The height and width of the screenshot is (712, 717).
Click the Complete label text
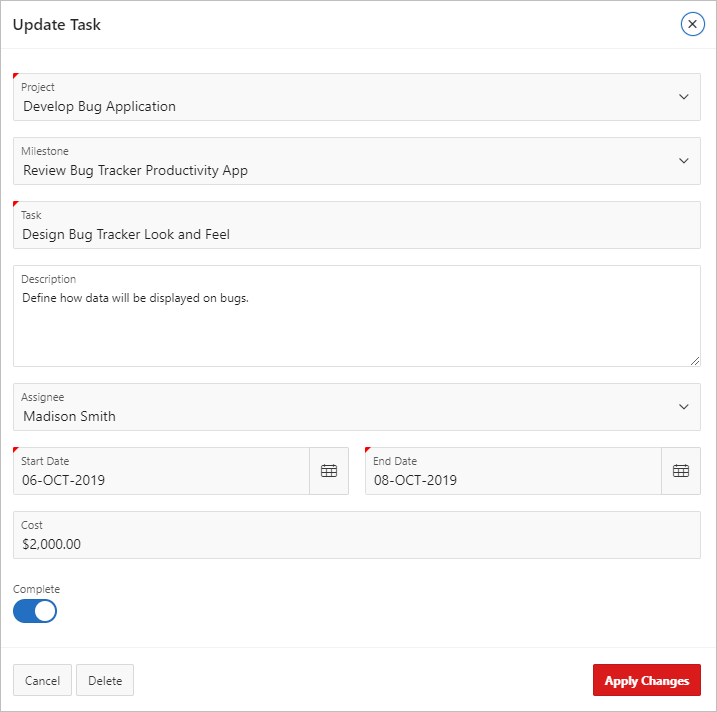36,589
